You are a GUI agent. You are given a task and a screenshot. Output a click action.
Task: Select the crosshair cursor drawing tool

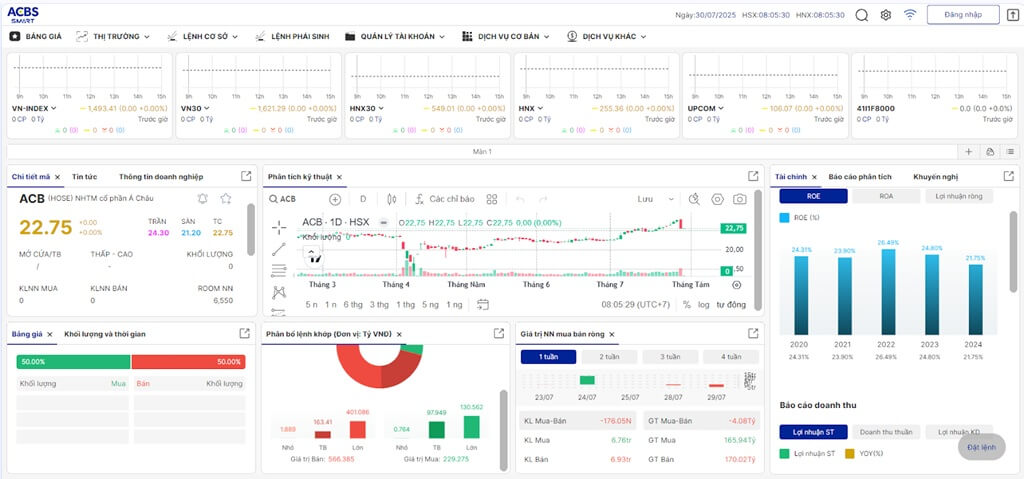279,226
